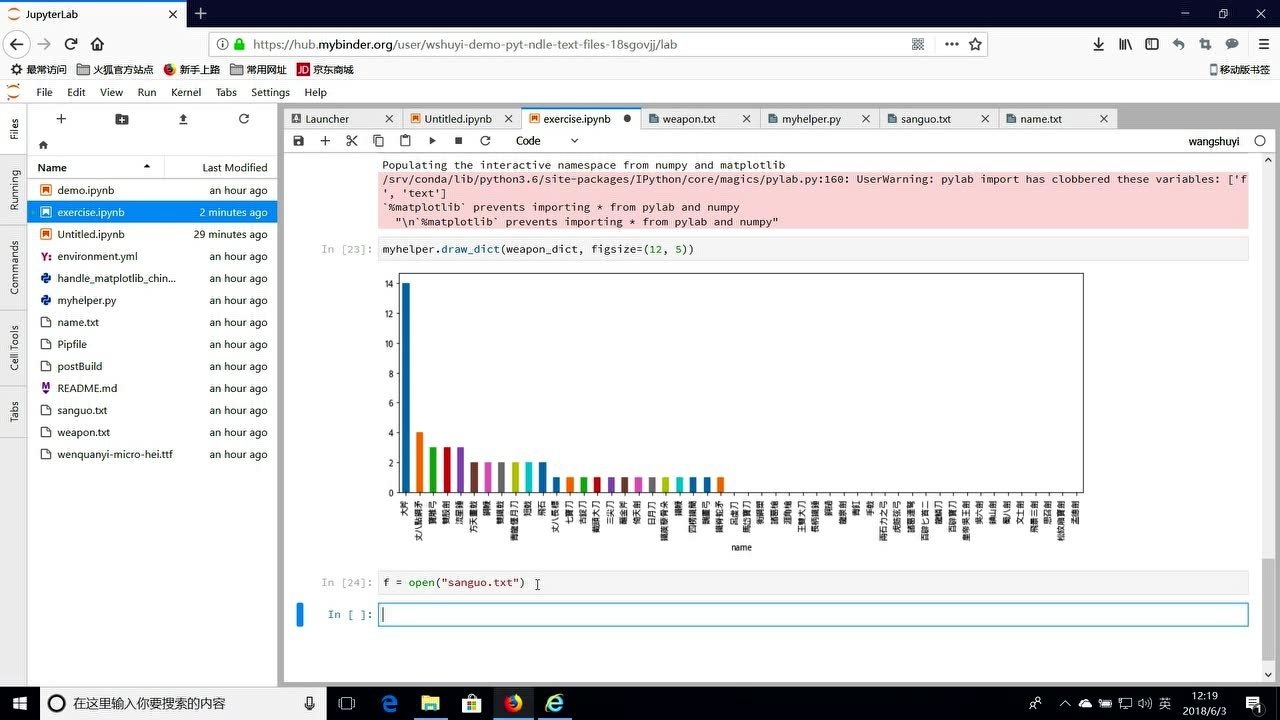Save the exercise.ipynb notebook
This screenshot has height=720, width=1280.
298,140
